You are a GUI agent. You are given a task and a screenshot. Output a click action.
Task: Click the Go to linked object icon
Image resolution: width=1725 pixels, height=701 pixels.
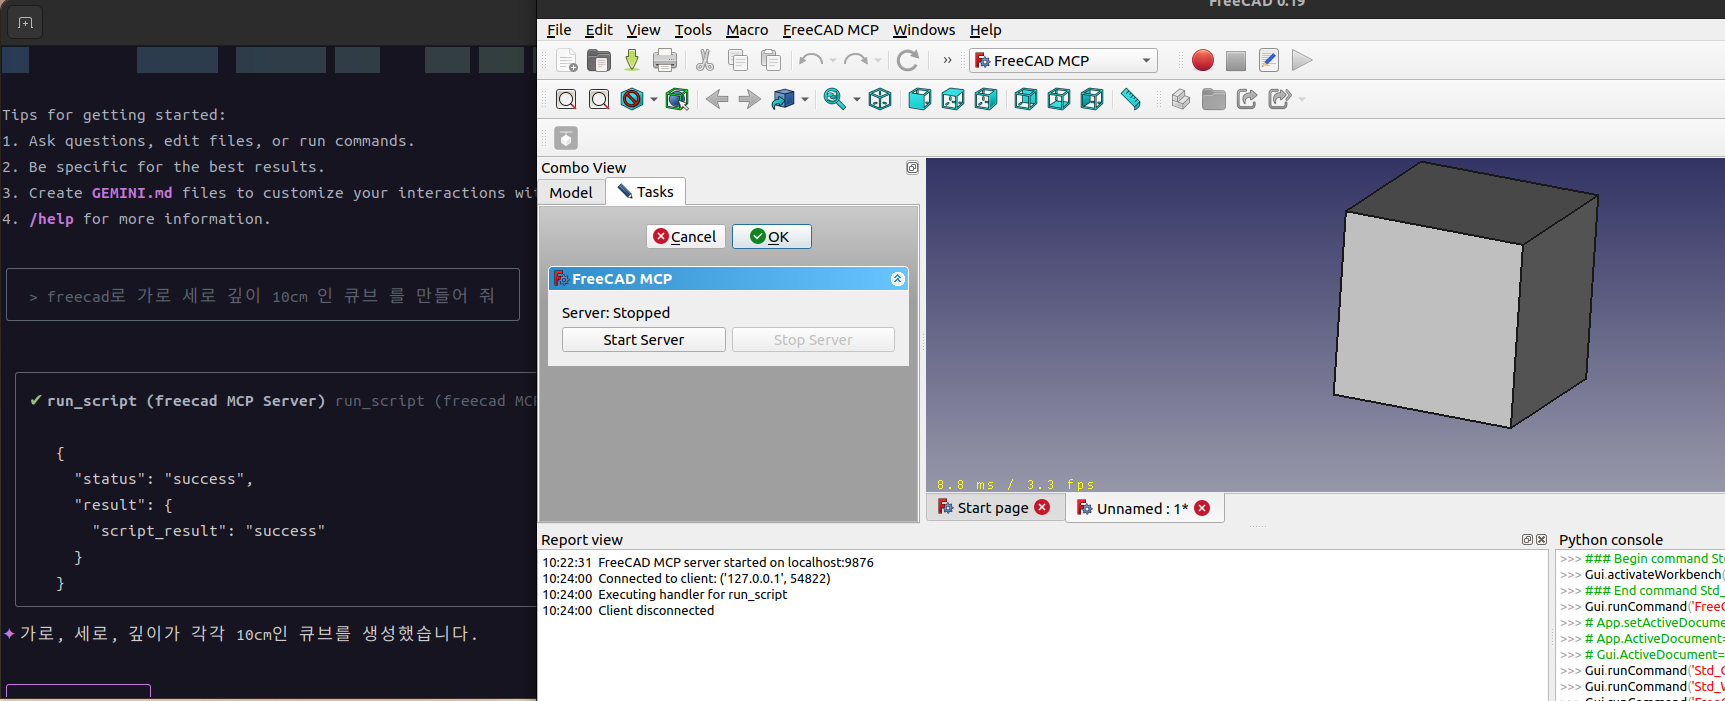(783, 99)
